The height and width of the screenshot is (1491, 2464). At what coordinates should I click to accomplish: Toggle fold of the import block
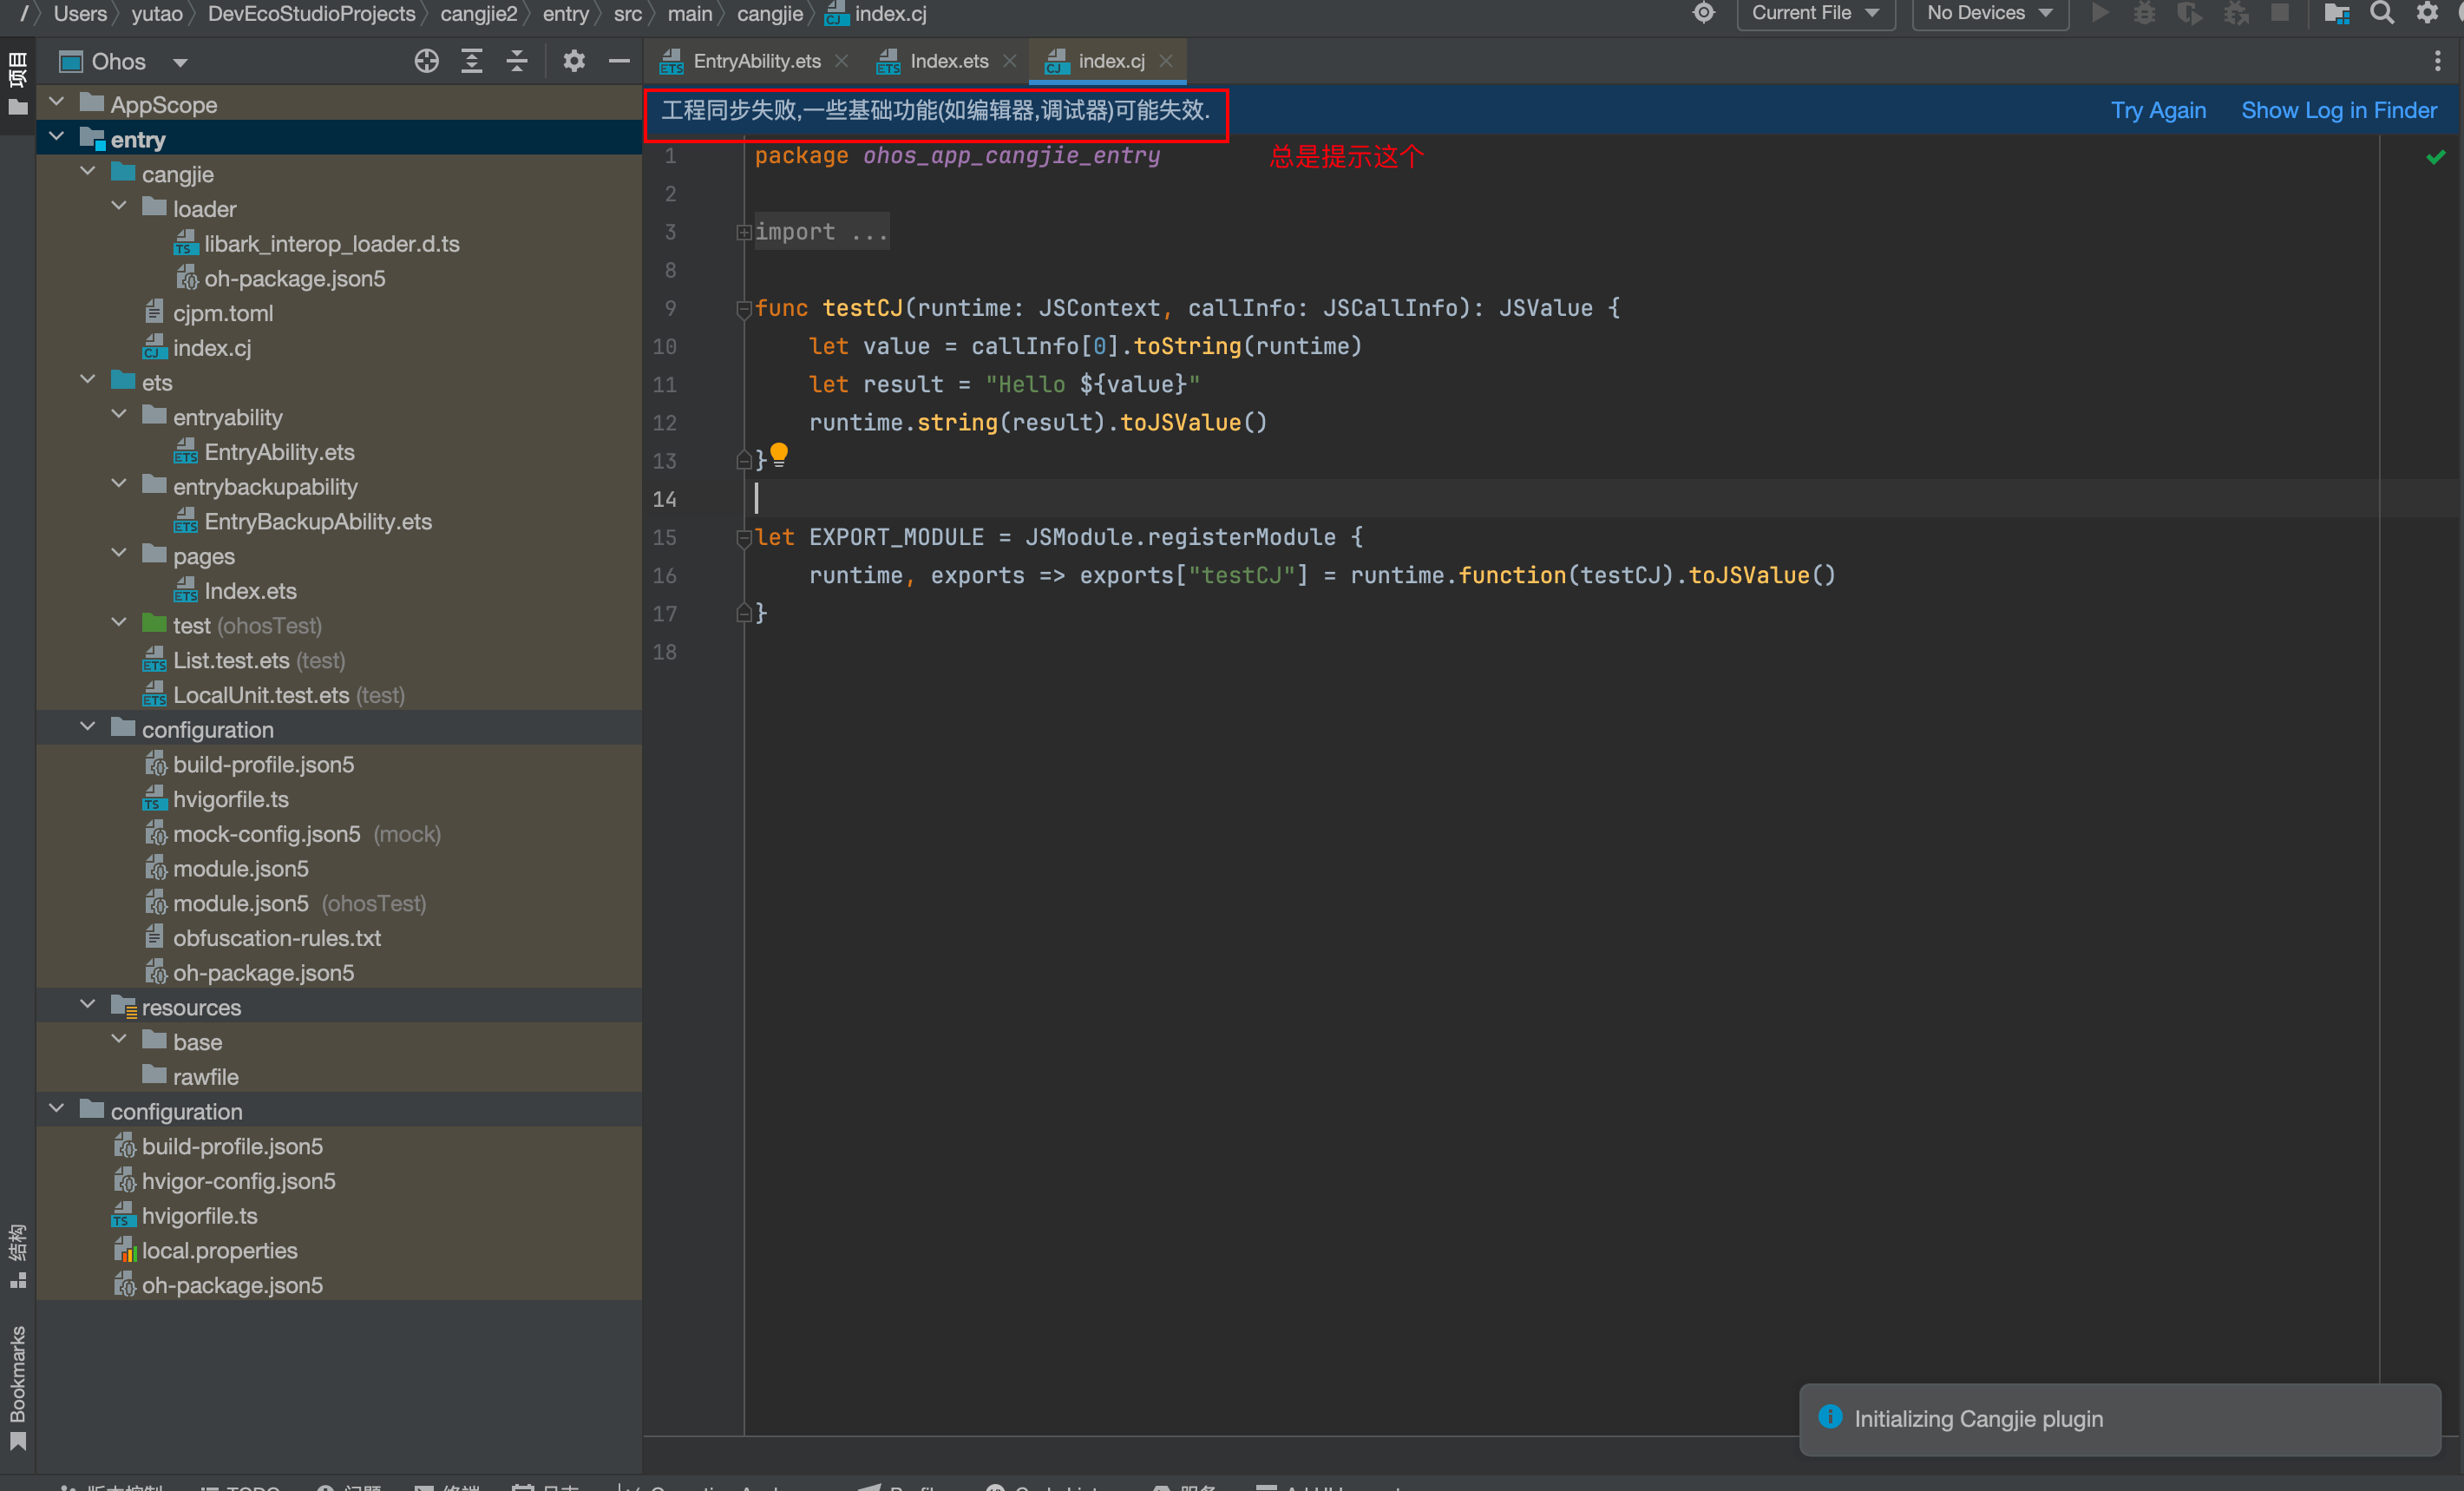[x=744, y=233]
